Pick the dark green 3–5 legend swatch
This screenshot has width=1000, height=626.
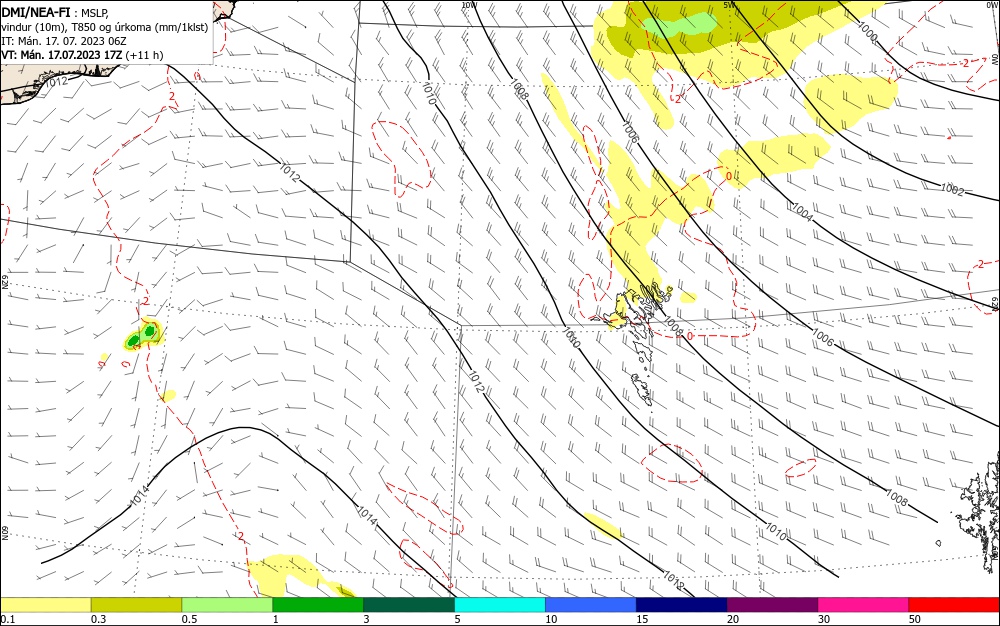pyautogui.click(x=409, y=605)
